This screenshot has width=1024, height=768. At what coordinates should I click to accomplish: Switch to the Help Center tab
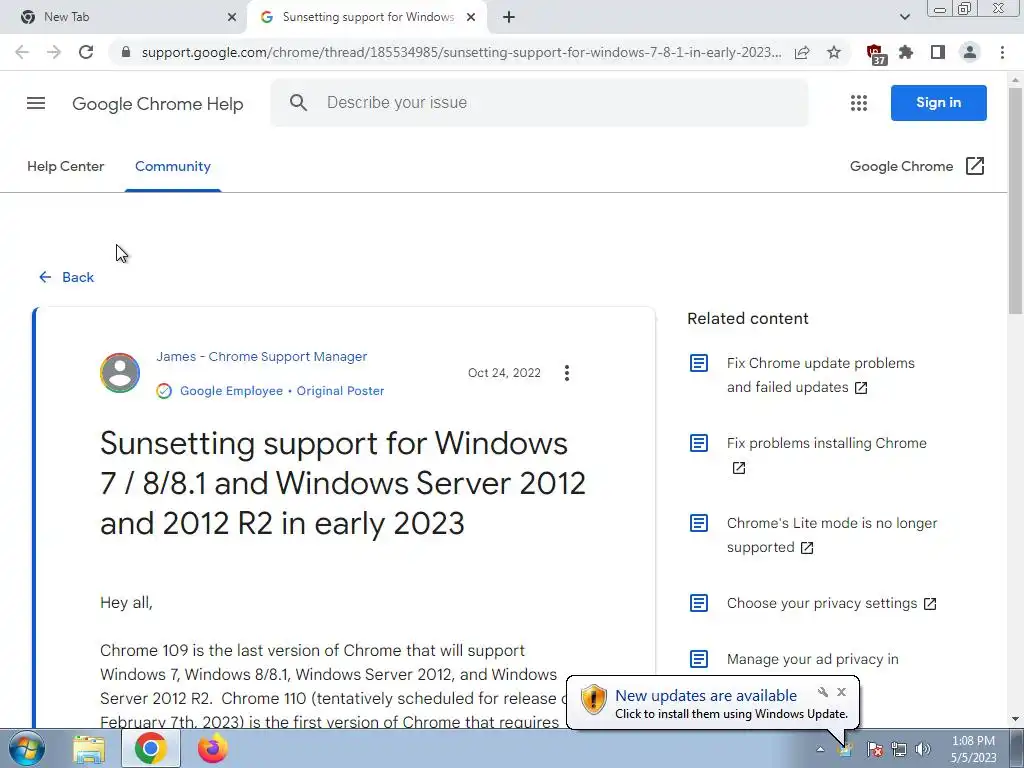[x=65, y=167]
